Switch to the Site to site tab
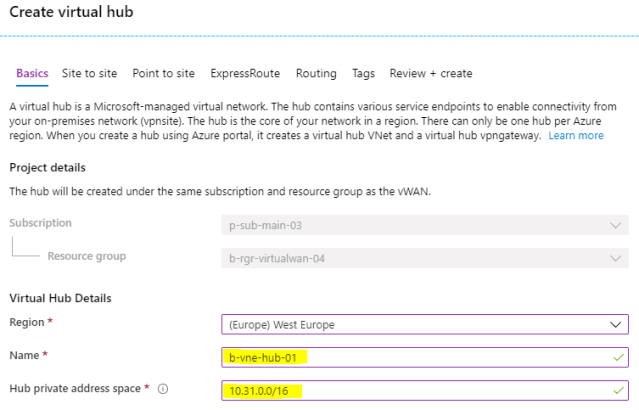 (88, 73)
